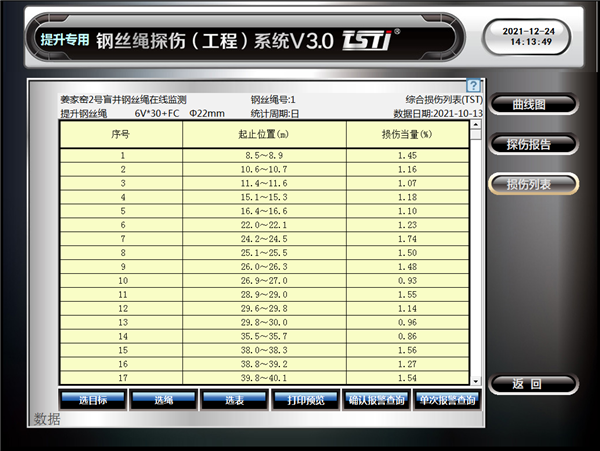Click damage value 1.14 in row 12

click(408, 308)
